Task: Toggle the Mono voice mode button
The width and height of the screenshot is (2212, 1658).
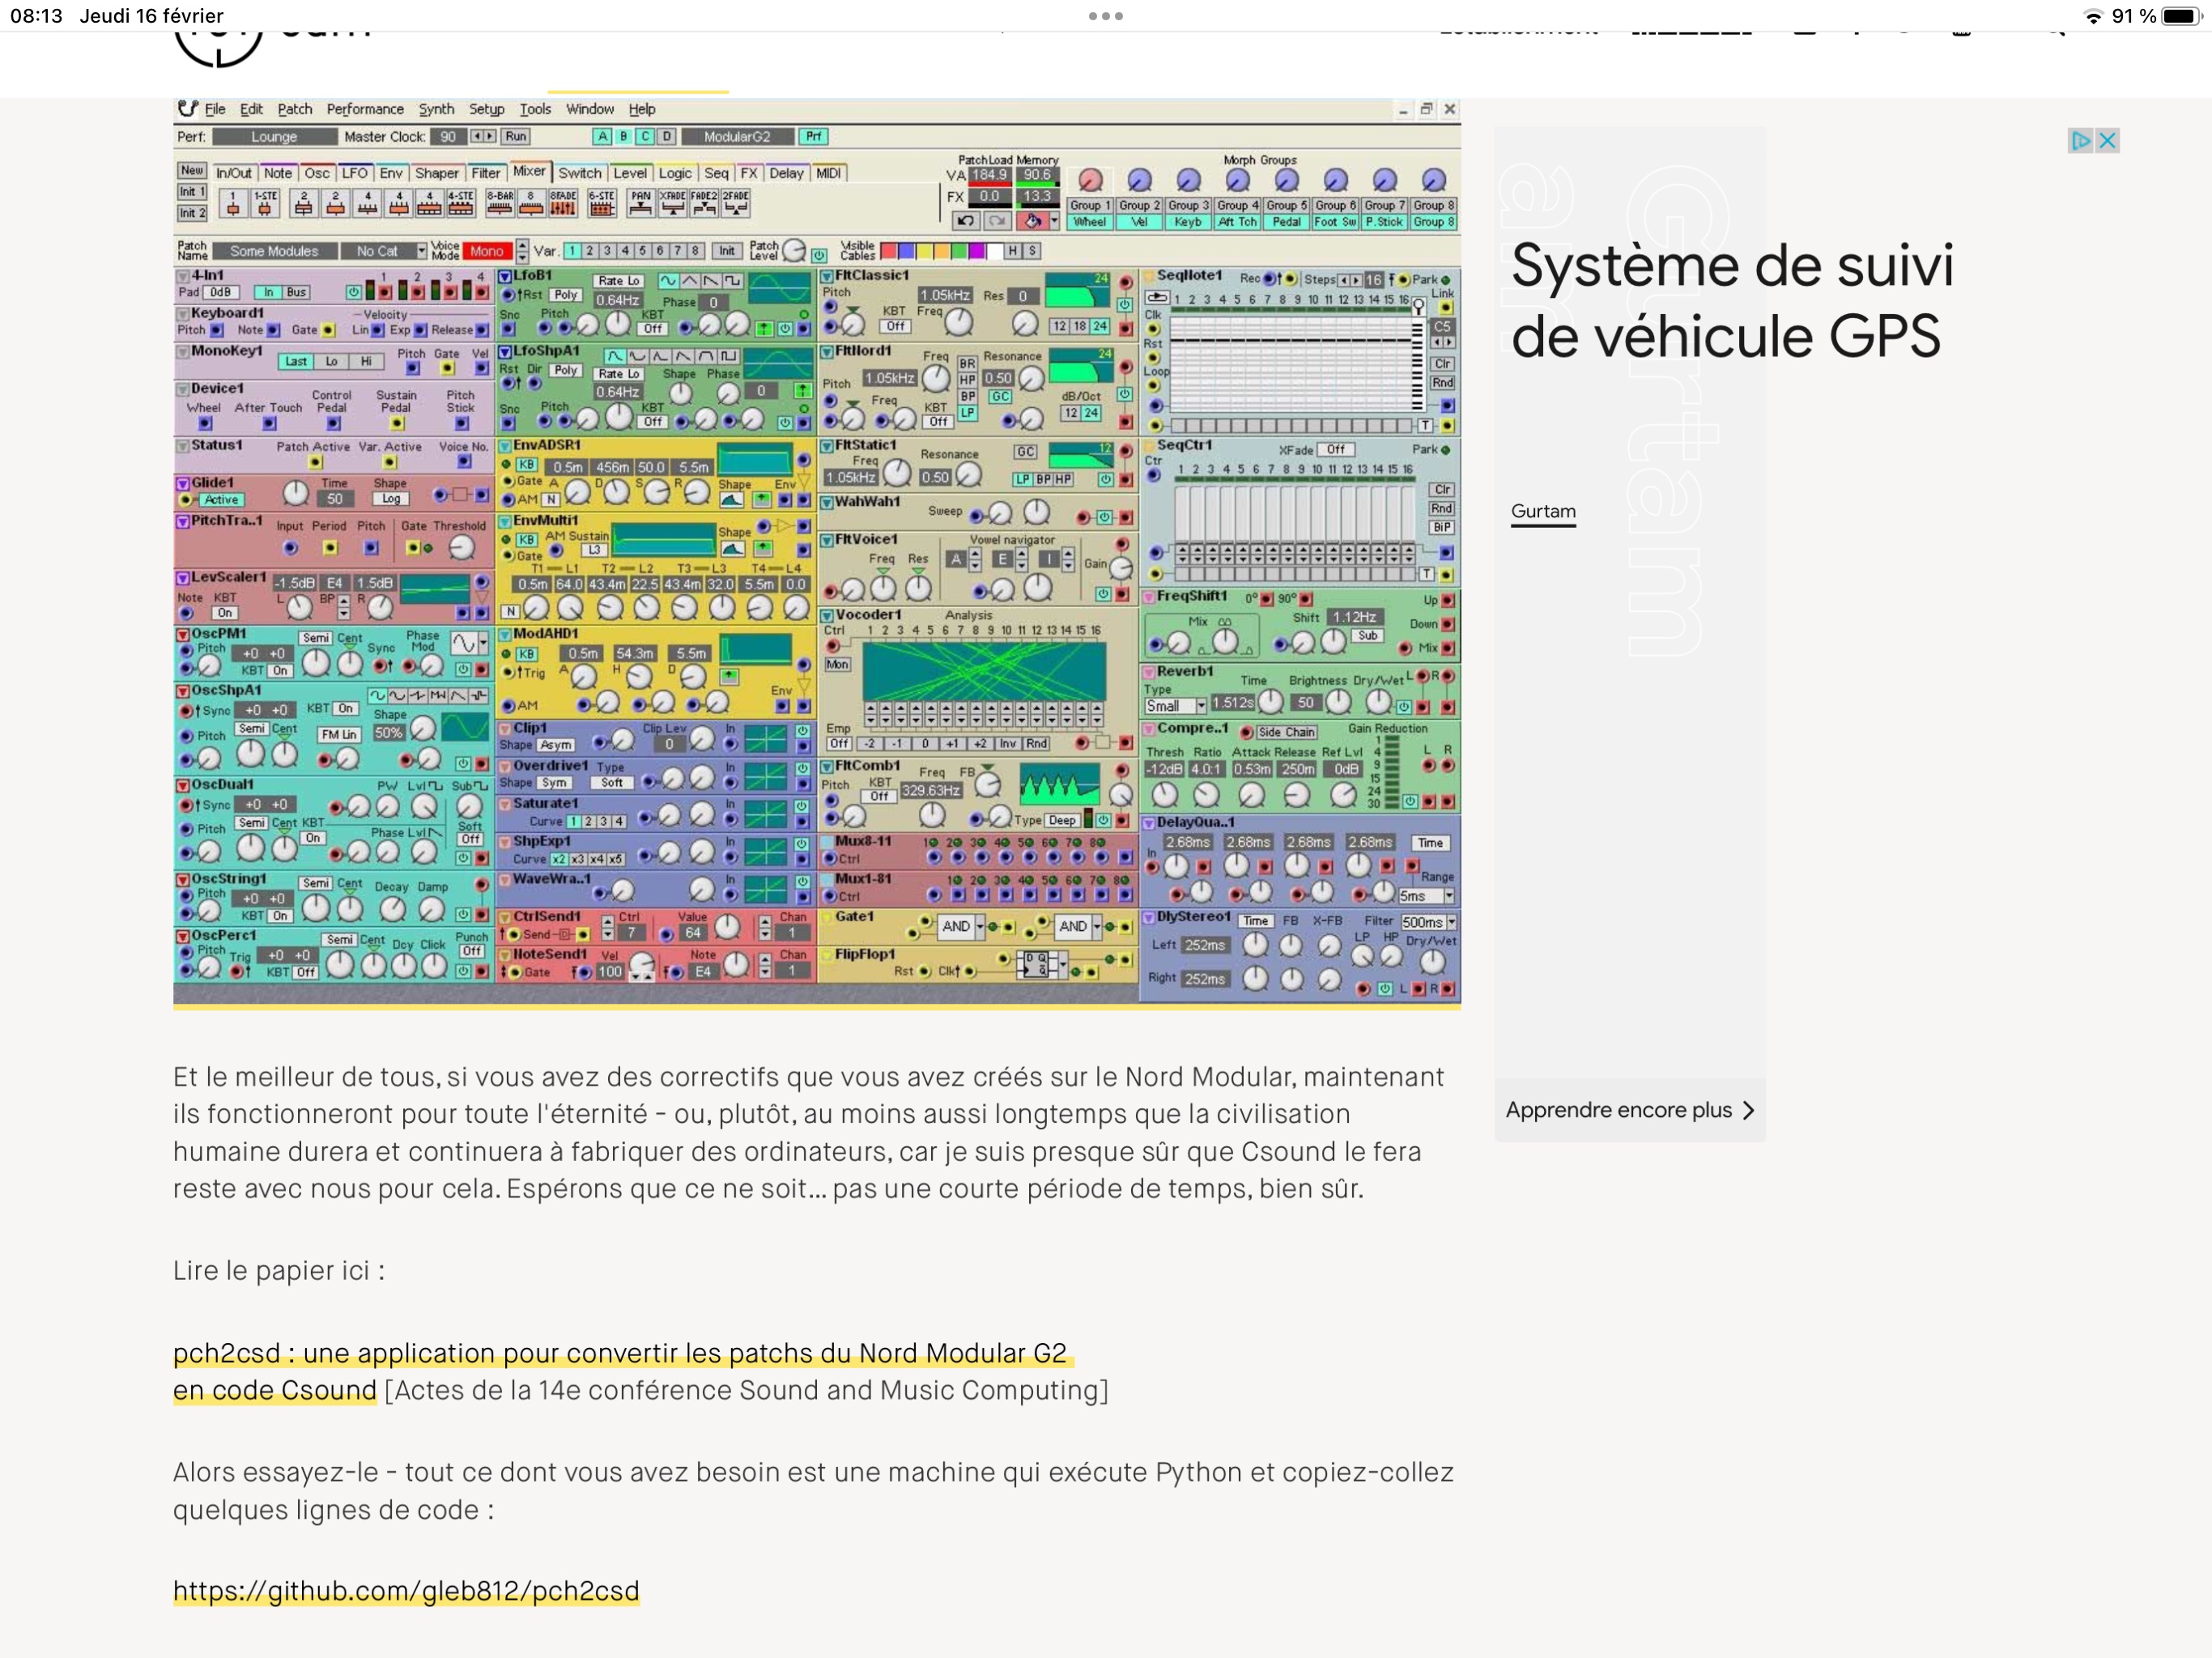Action: 487,252
